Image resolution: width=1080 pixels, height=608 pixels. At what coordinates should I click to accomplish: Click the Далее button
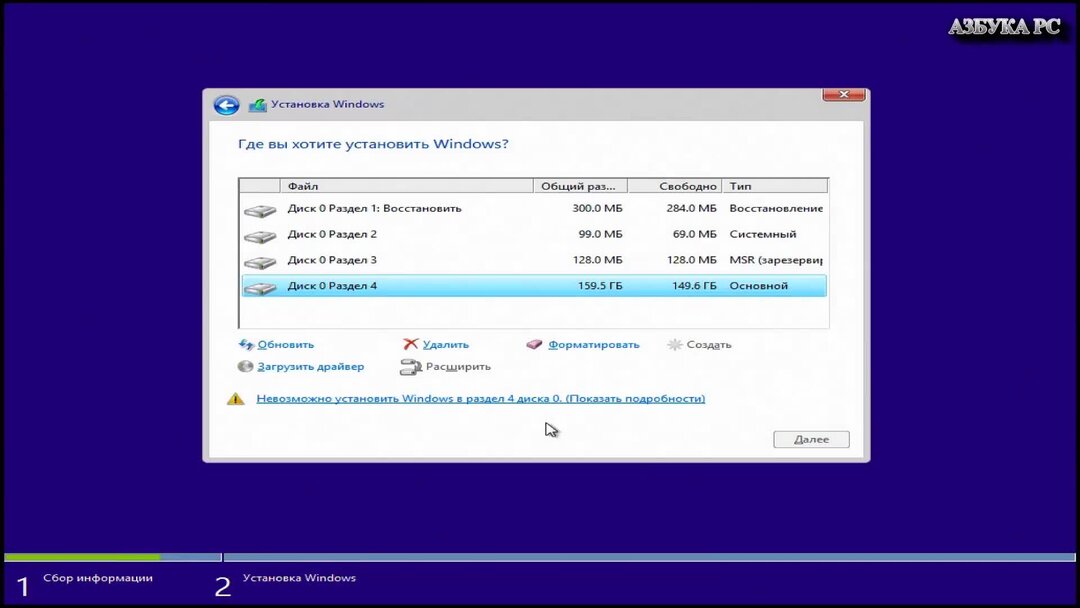[x=811, y=439]
